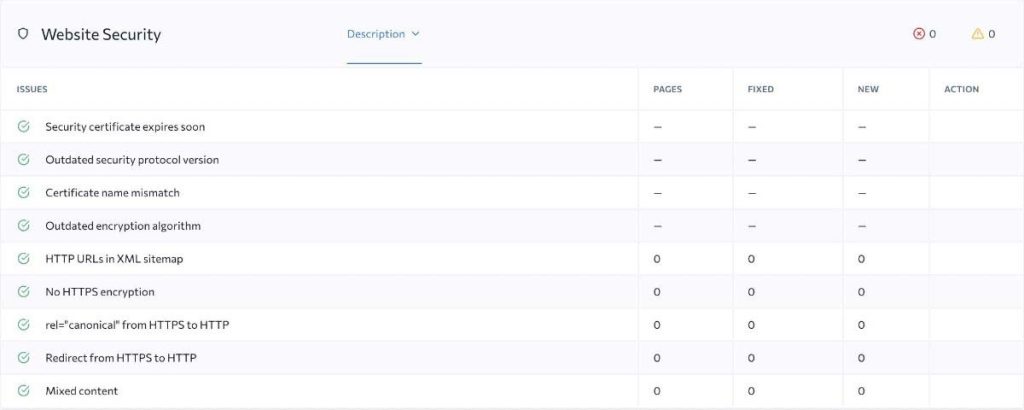1024x410 pixels.
Task: Click green check icon for Outdated encryption algorithm
Action: pos(24,226)
